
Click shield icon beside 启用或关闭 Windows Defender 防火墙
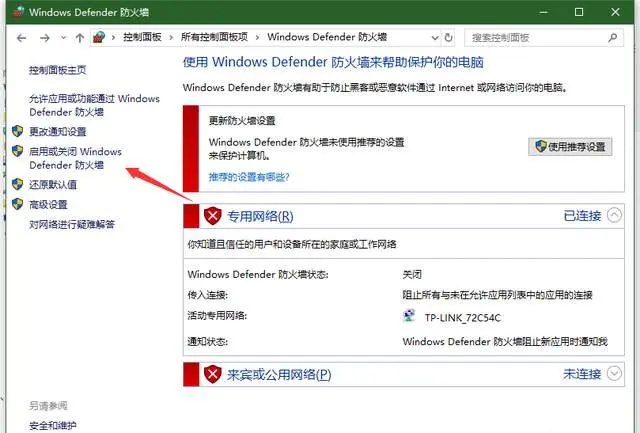coord(17,151)
